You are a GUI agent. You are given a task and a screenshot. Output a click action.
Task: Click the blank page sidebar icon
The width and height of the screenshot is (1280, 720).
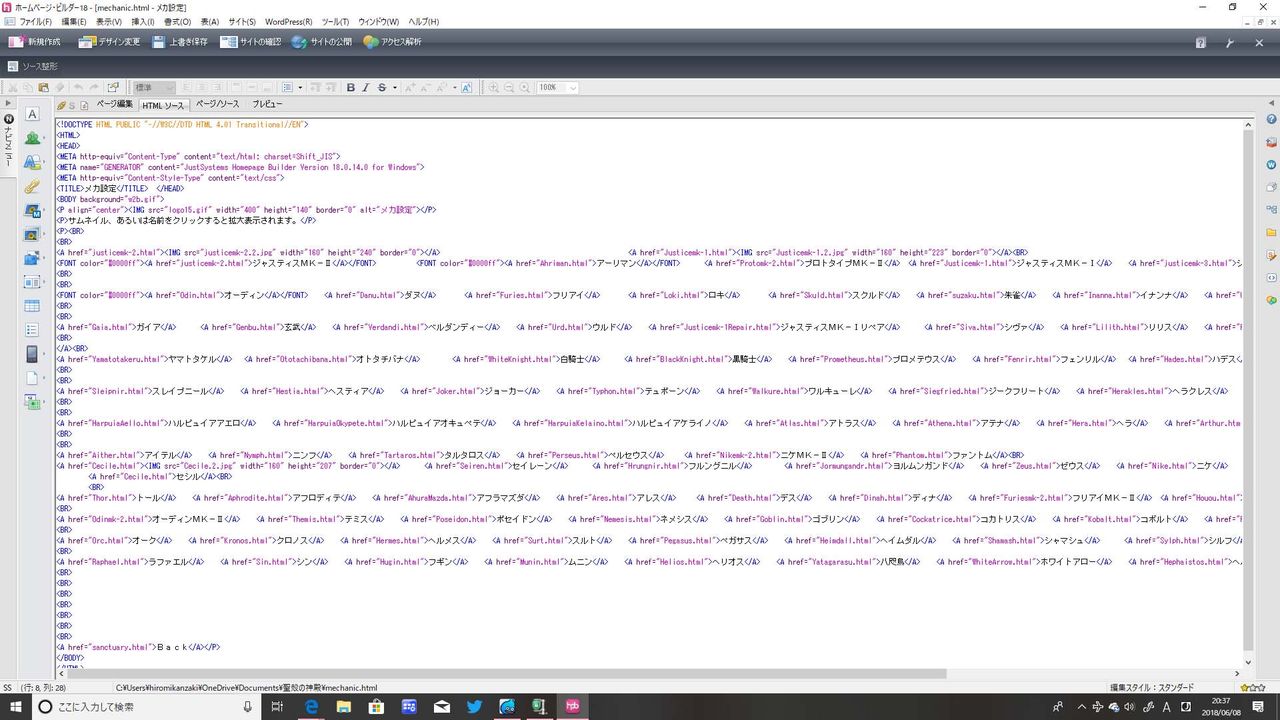point(32,378)
